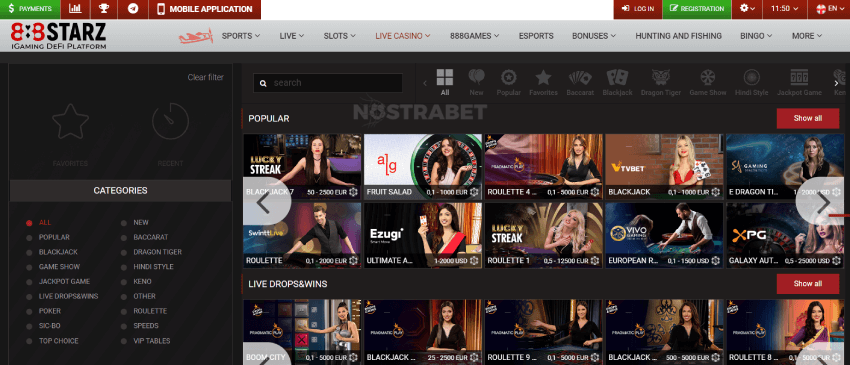This screenshot has height=365, width=850.
Task: Open the 11:50 time zone menu
Action: pos(784,9)
